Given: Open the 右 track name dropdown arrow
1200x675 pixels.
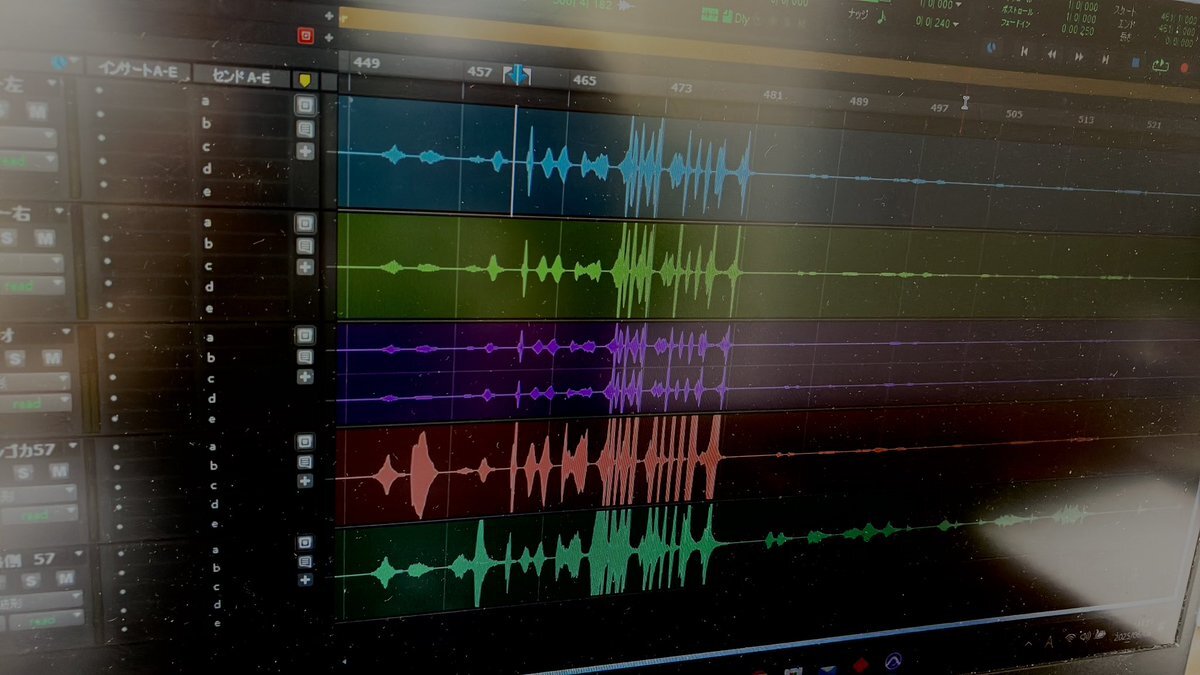Looking at the screenshot, I should [59, 212].
